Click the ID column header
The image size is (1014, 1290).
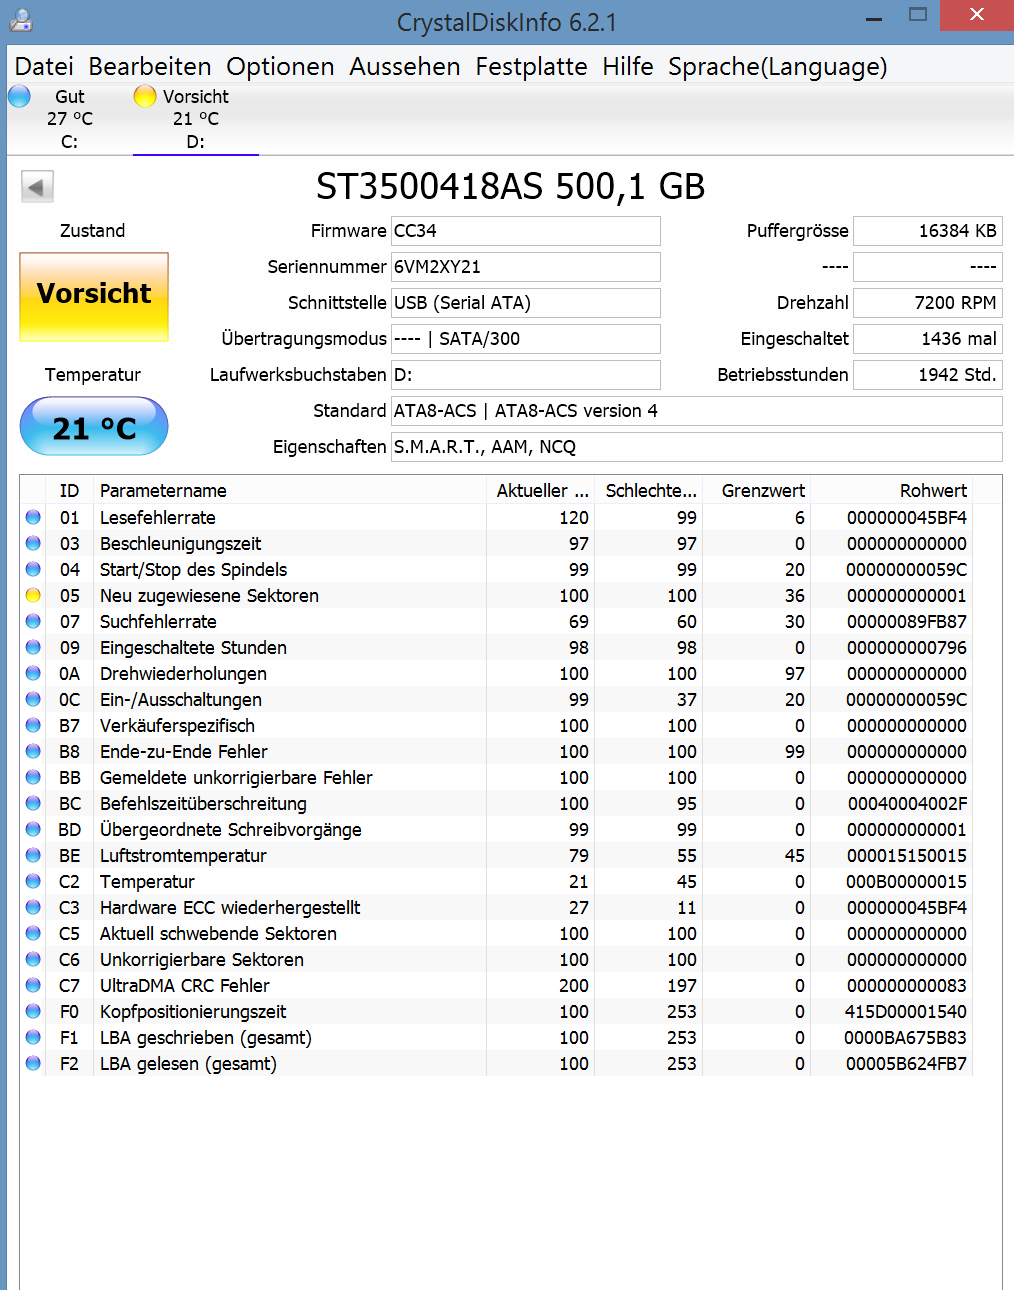70,490
